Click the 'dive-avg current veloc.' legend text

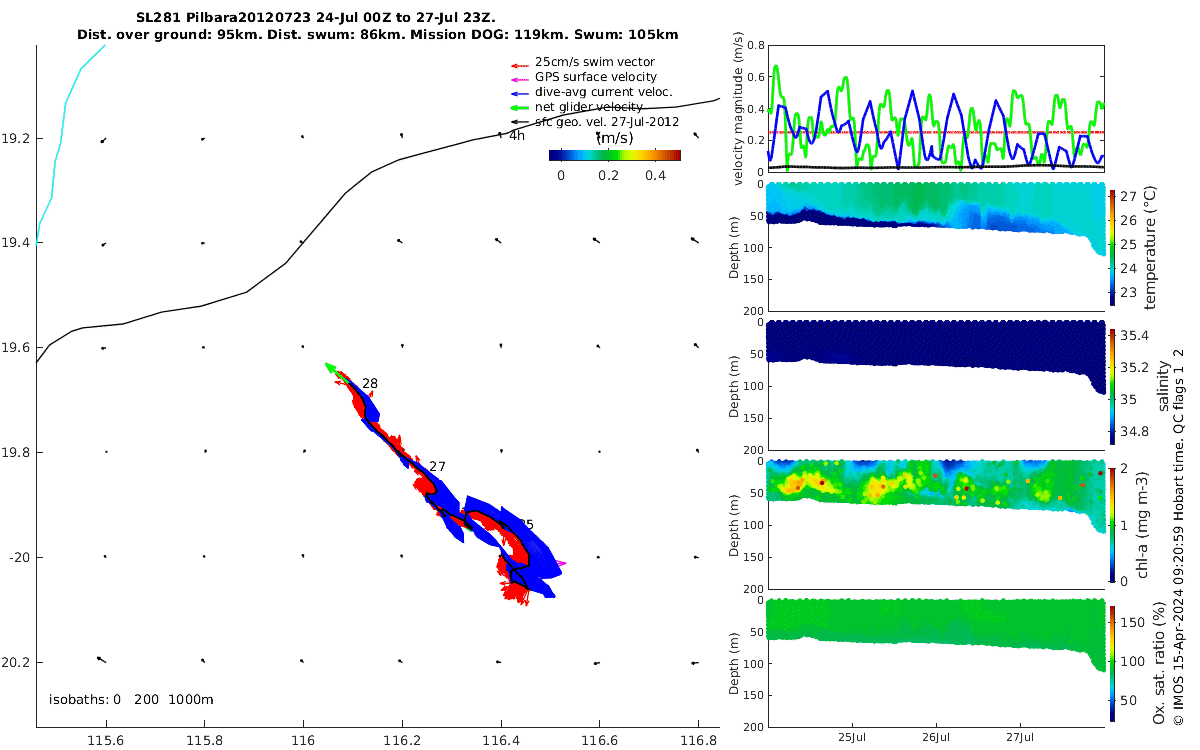coord(604,92)
